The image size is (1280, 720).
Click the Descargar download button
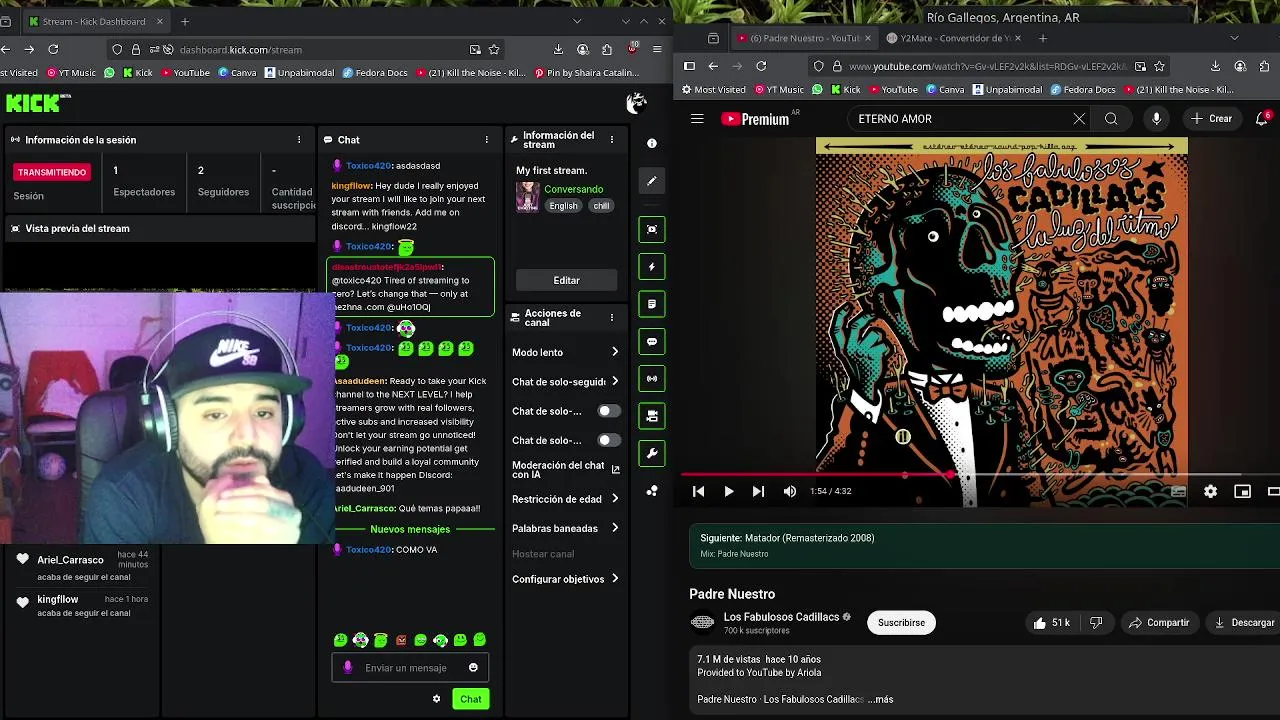[x=1244, y=623]
